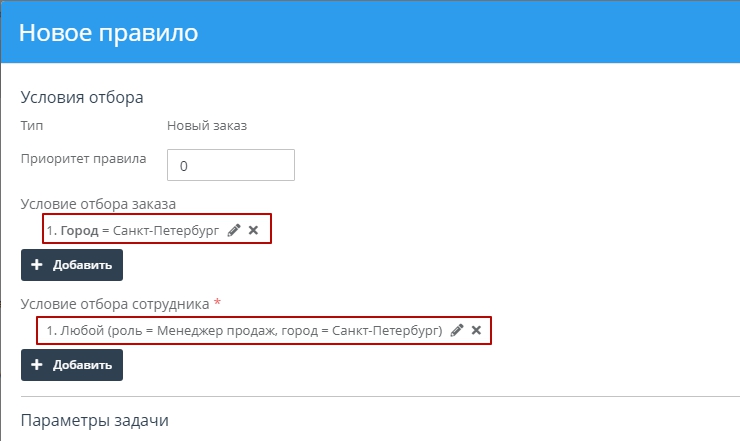Edit the Город = Санкт-Петербург condition pencil
740x441 pixels.
click(234, 230)
